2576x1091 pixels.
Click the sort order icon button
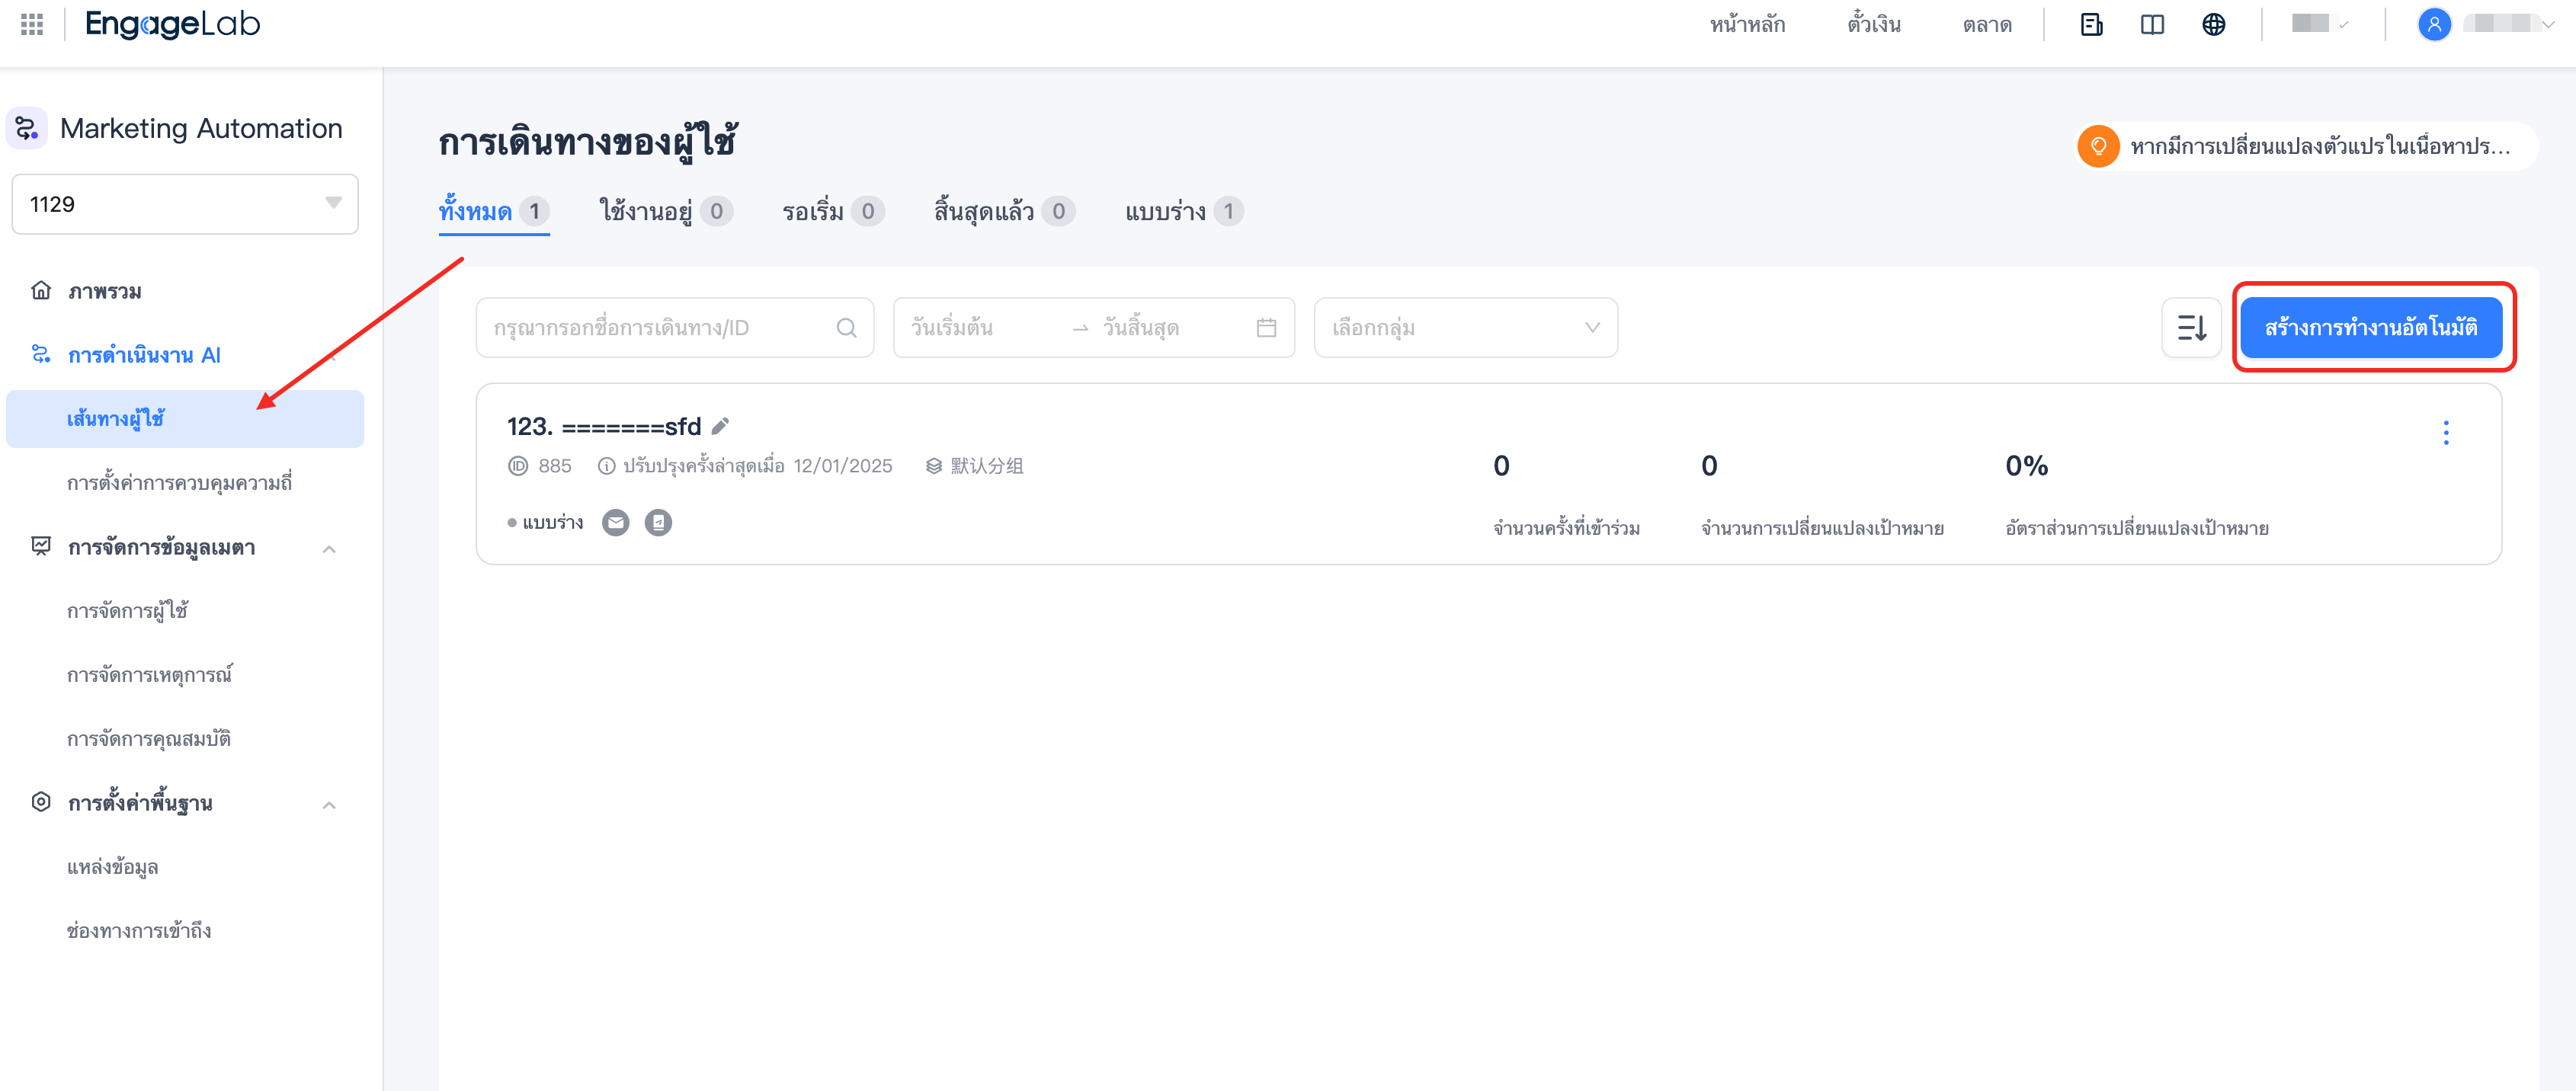tap(2190, 328)
